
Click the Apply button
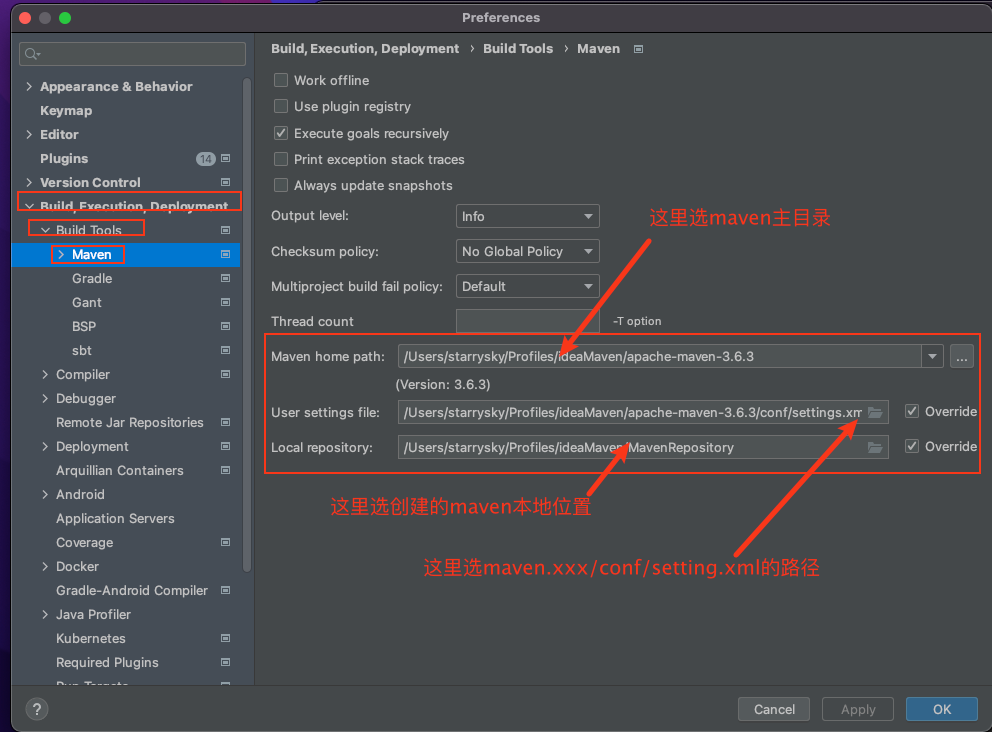point(858,709)
